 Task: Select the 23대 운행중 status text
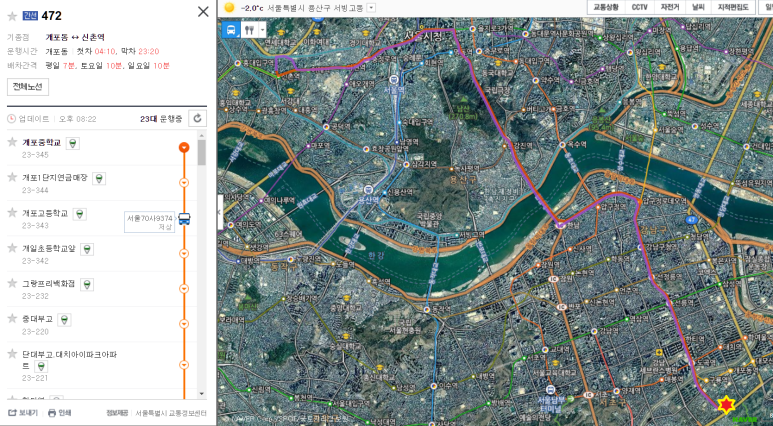[161, 119]
